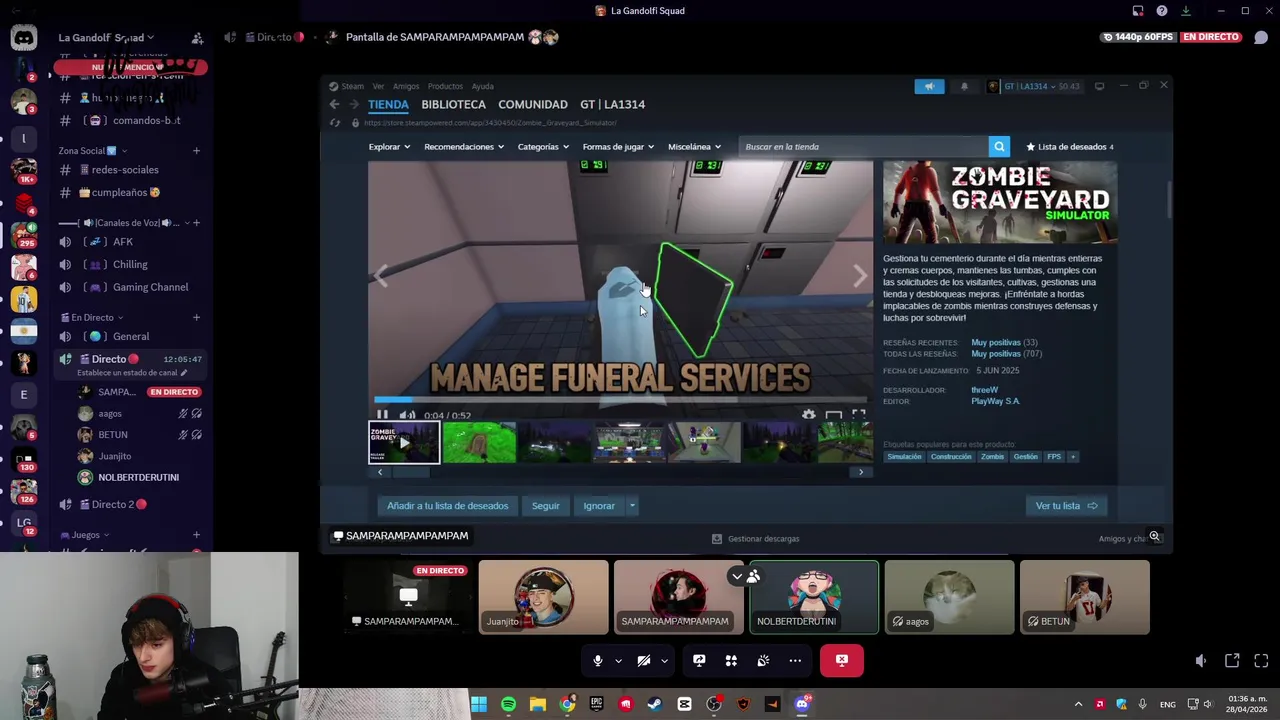Open Discord home direct messages icon

tap(23, 39)
